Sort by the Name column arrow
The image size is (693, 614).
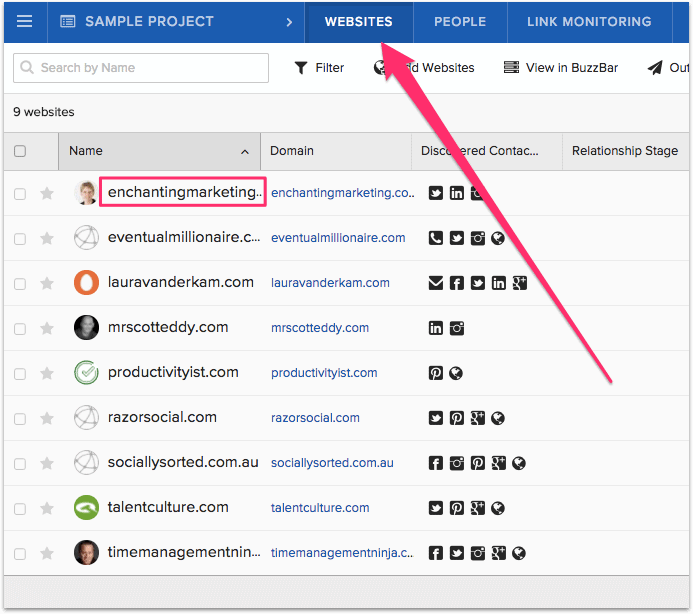244,152
